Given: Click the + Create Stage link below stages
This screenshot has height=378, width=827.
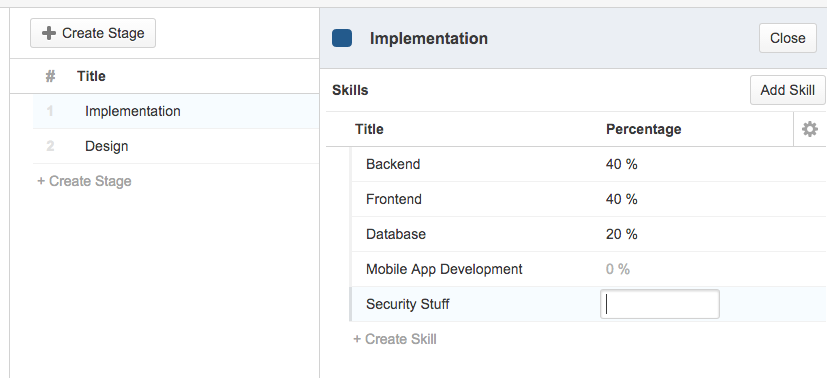Looking at the screenshot, I should tap(84, 181).
